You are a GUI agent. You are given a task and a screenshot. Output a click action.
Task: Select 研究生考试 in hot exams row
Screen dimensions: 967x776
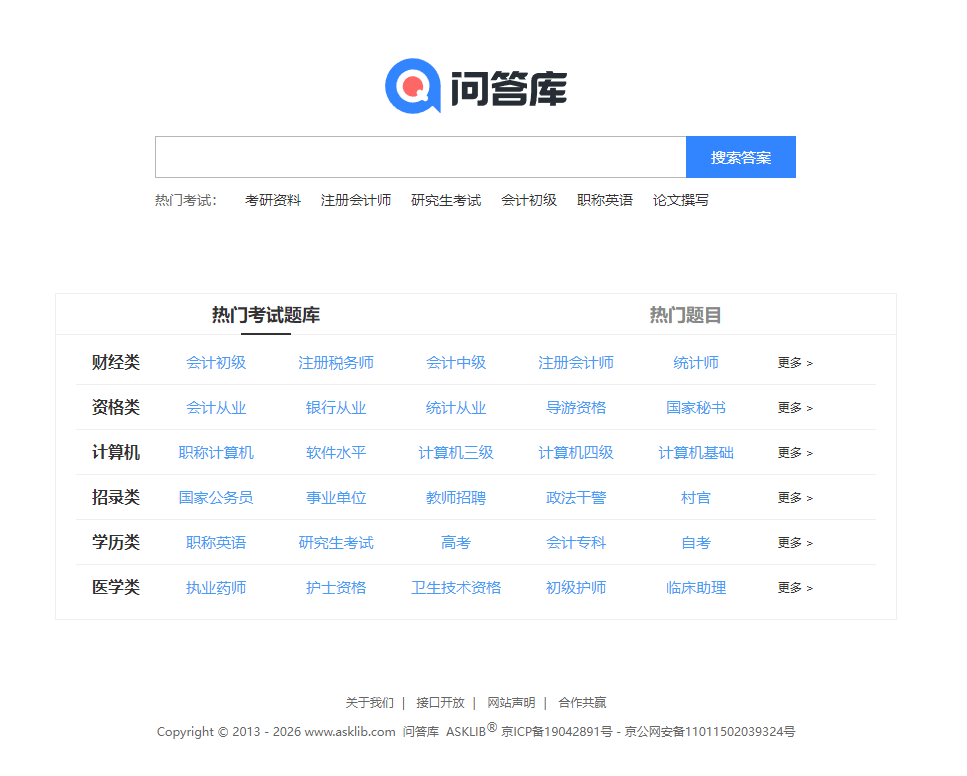point(446,200)
